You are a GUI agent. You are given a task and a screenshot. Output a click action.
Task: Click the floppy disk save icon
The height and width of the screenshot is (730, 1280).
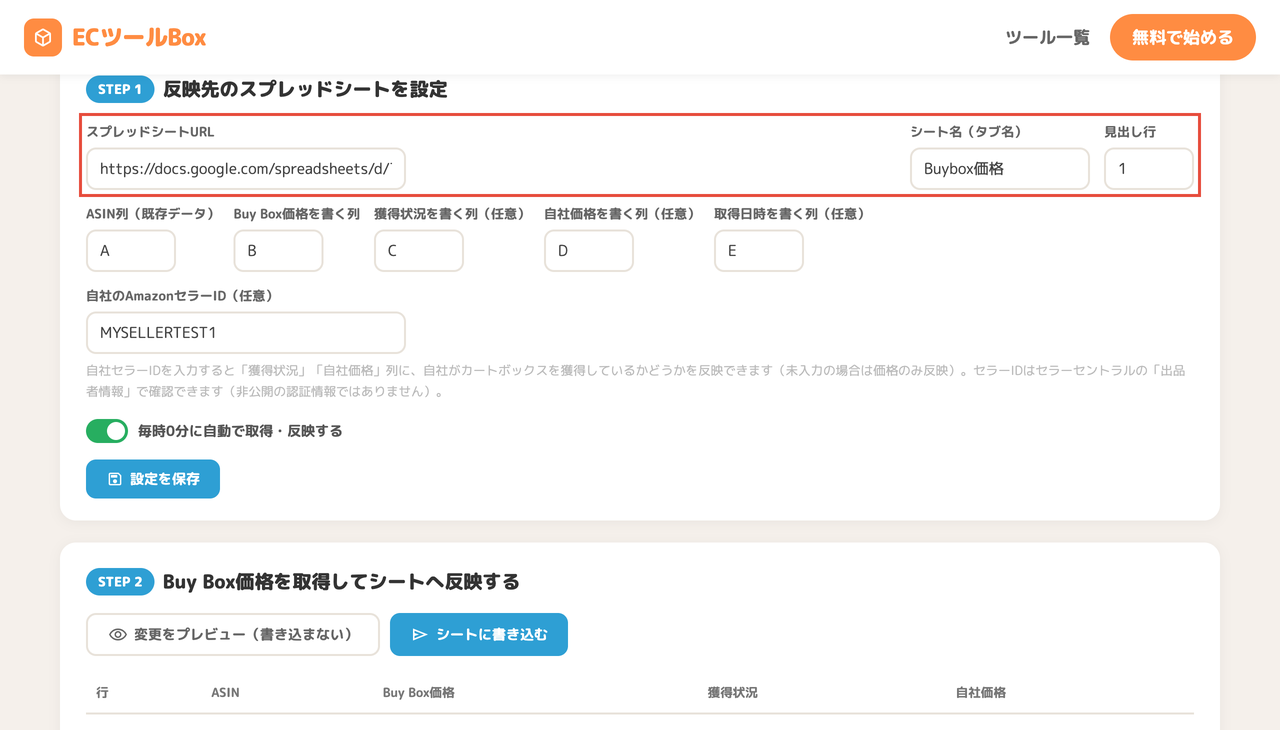(115, 479)
